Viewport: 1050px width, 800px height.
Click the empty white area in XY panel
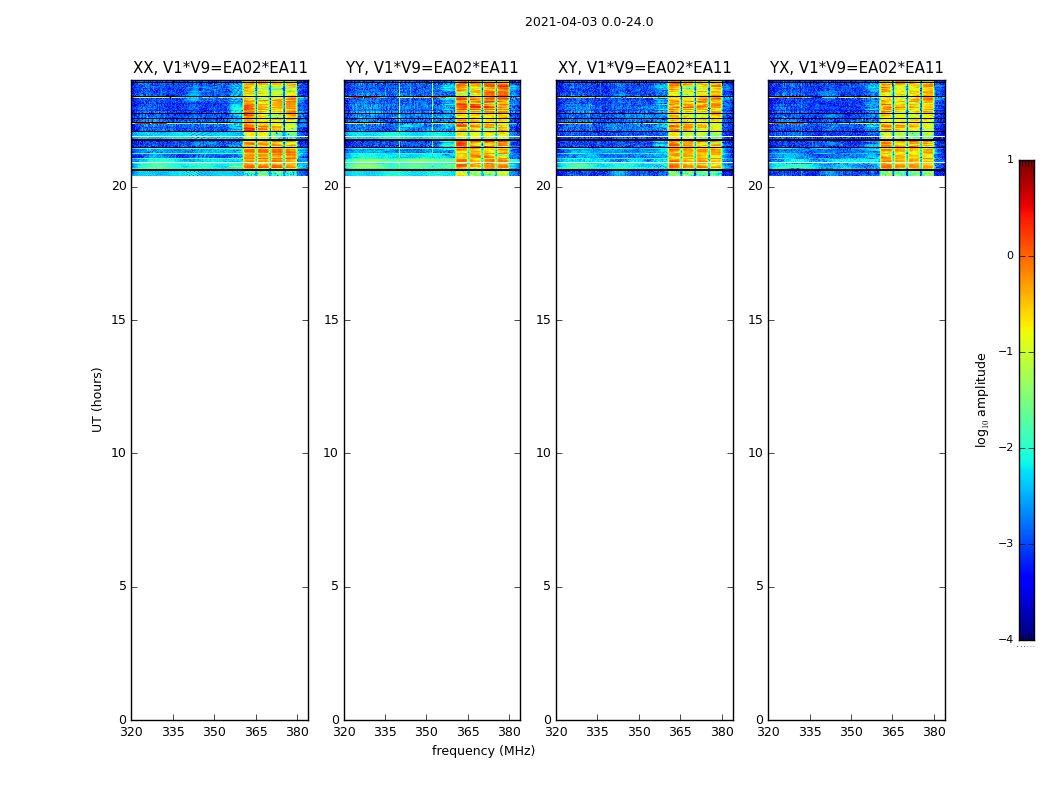click(644, 450)
